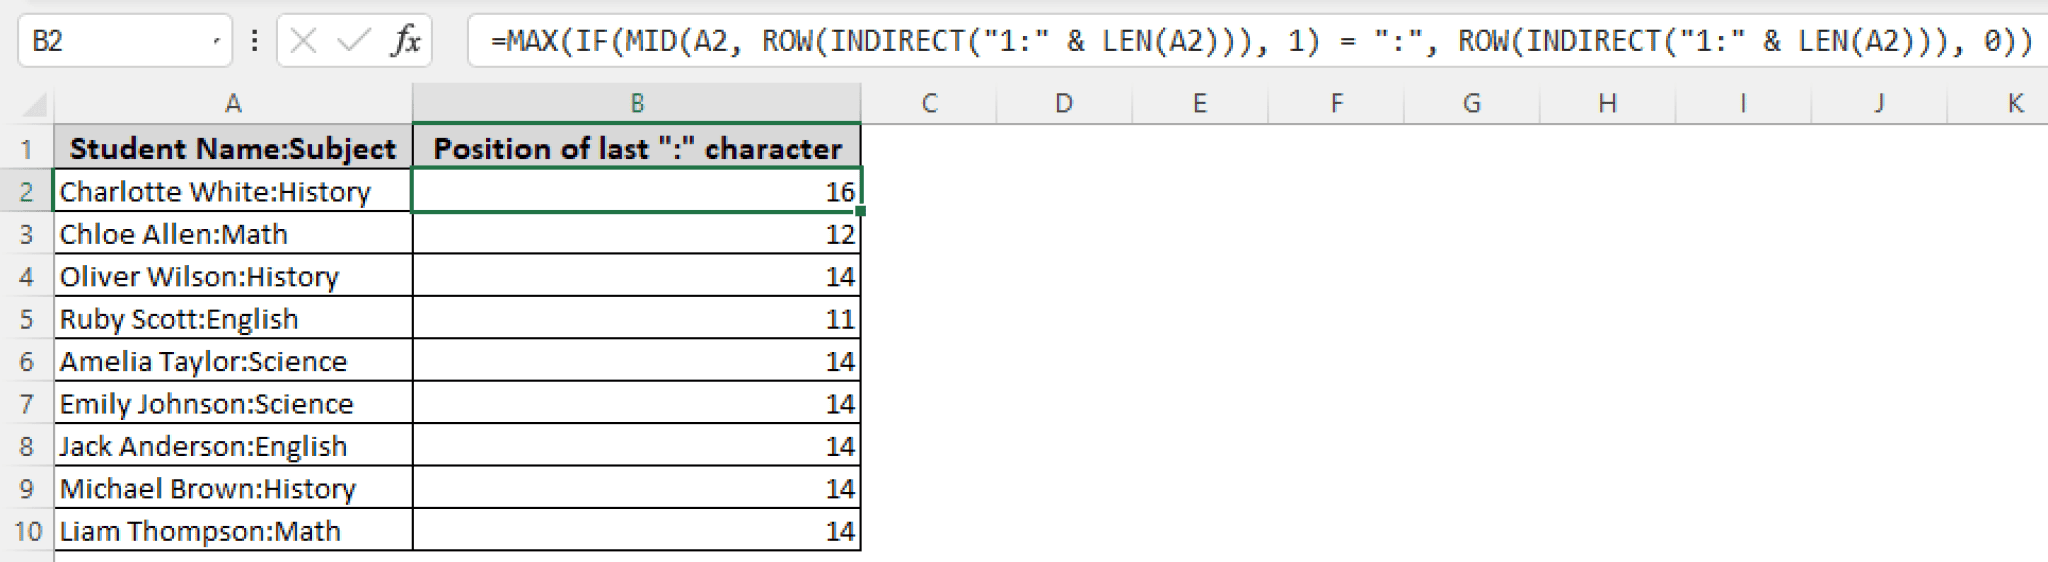Click the fill handle on cell B2
The height and width of the screenshot is (562, 2048).
[x=860, y=211]
